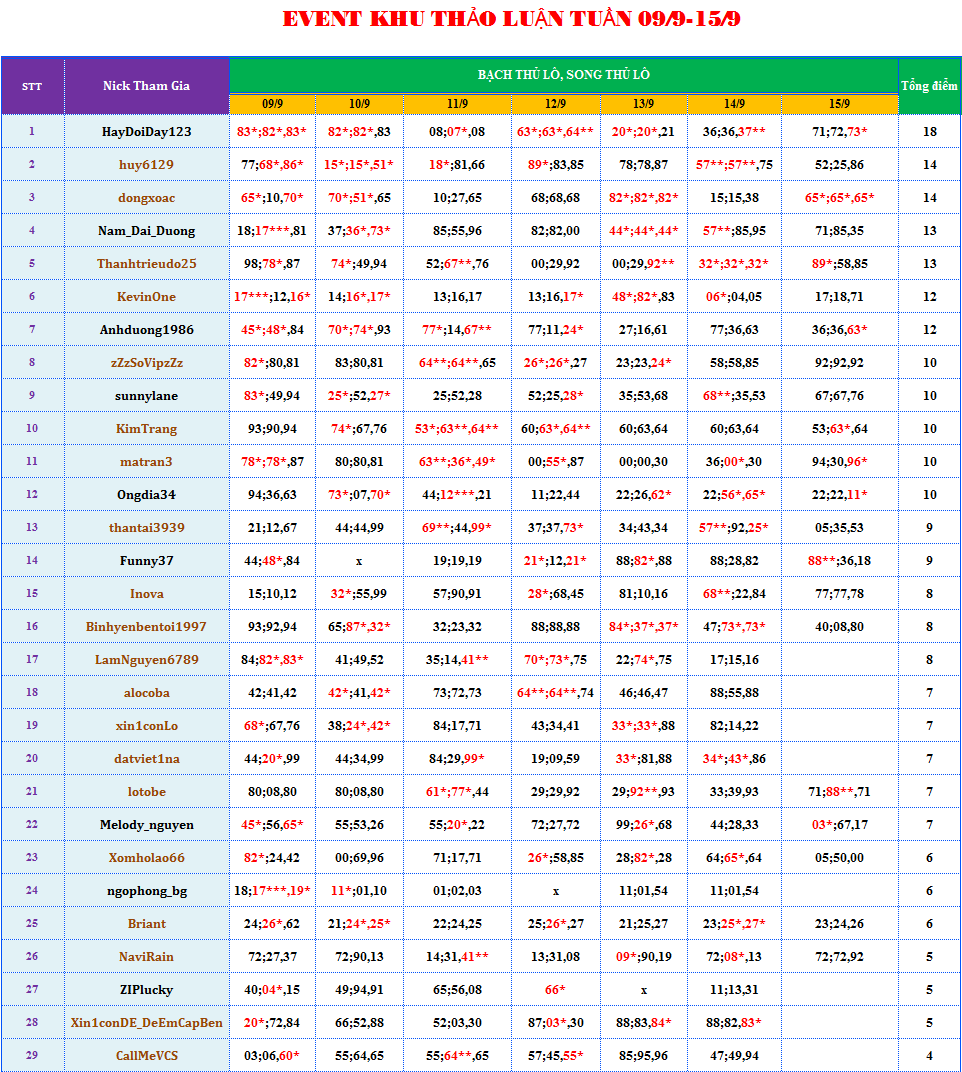This screenshot has width=962, height=1072.
Task: Click the 09/9 date column header
Action: click(272, 104)
